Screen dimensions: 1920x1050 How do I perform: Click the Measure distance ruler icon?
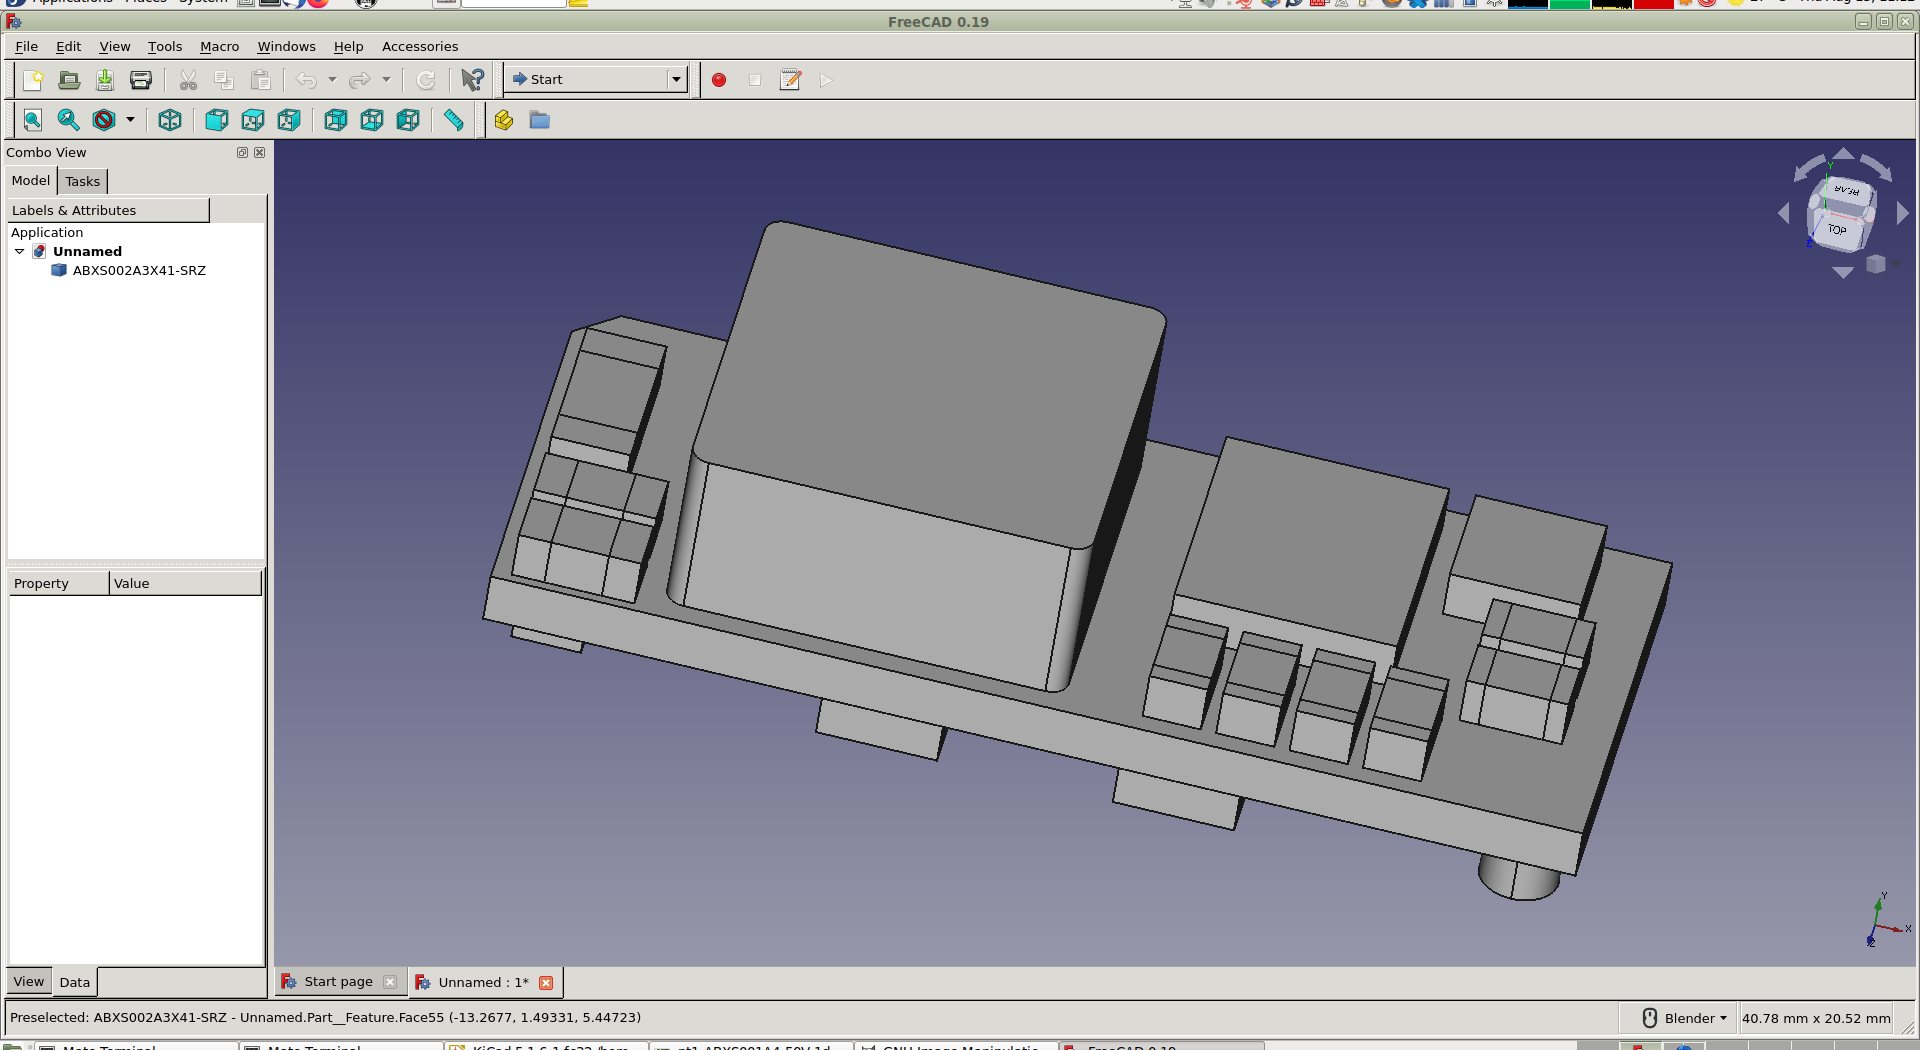(x=454, y=120)
